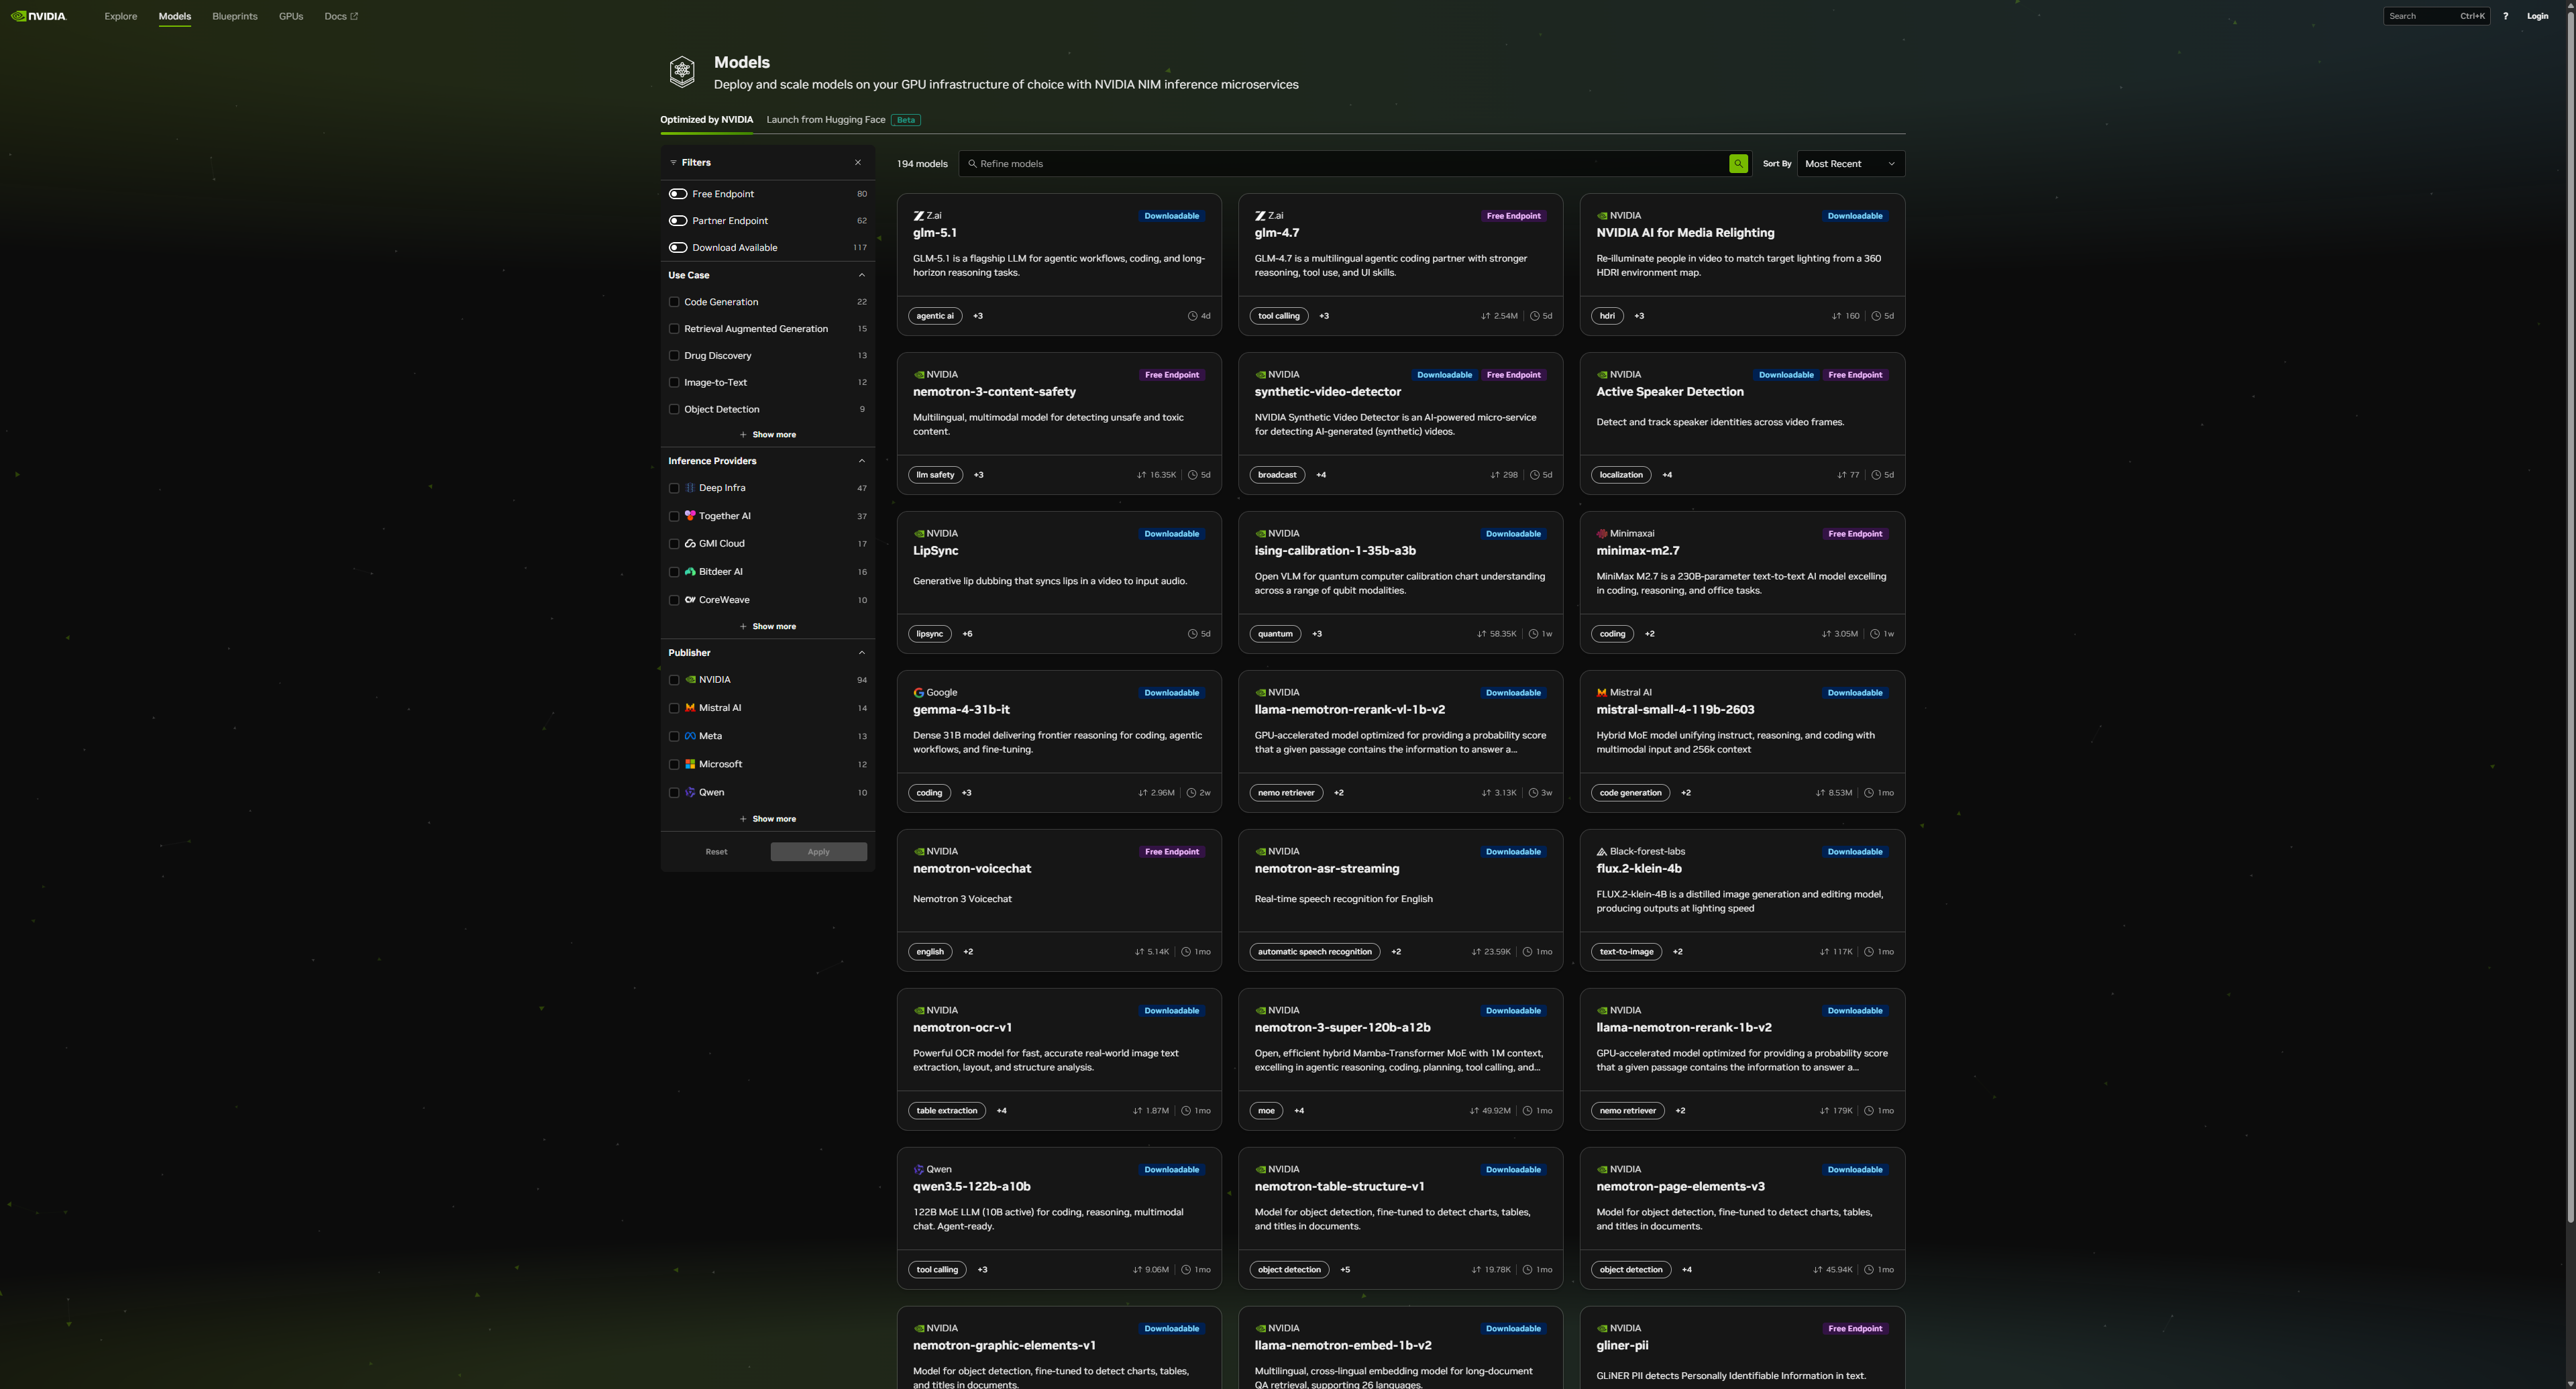
Task: Click the Mistral AI icon in the Publisher filter
Action: [x=690, y=708]
